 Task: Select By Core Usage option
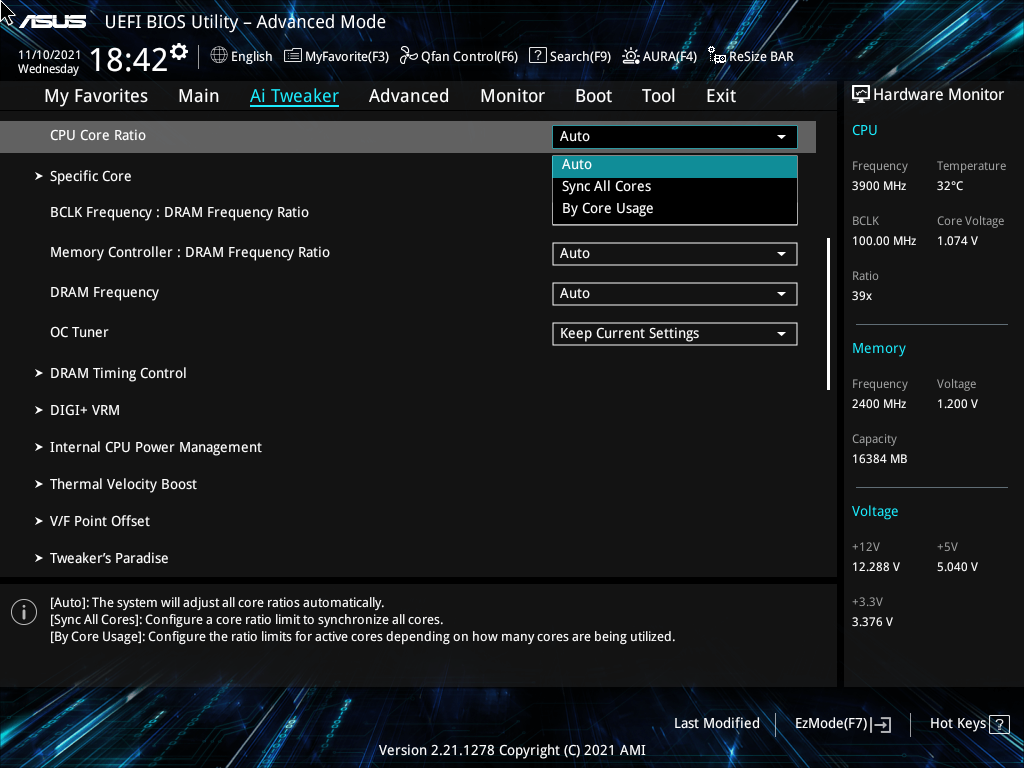pyautogui.click(x=675, y=209)
